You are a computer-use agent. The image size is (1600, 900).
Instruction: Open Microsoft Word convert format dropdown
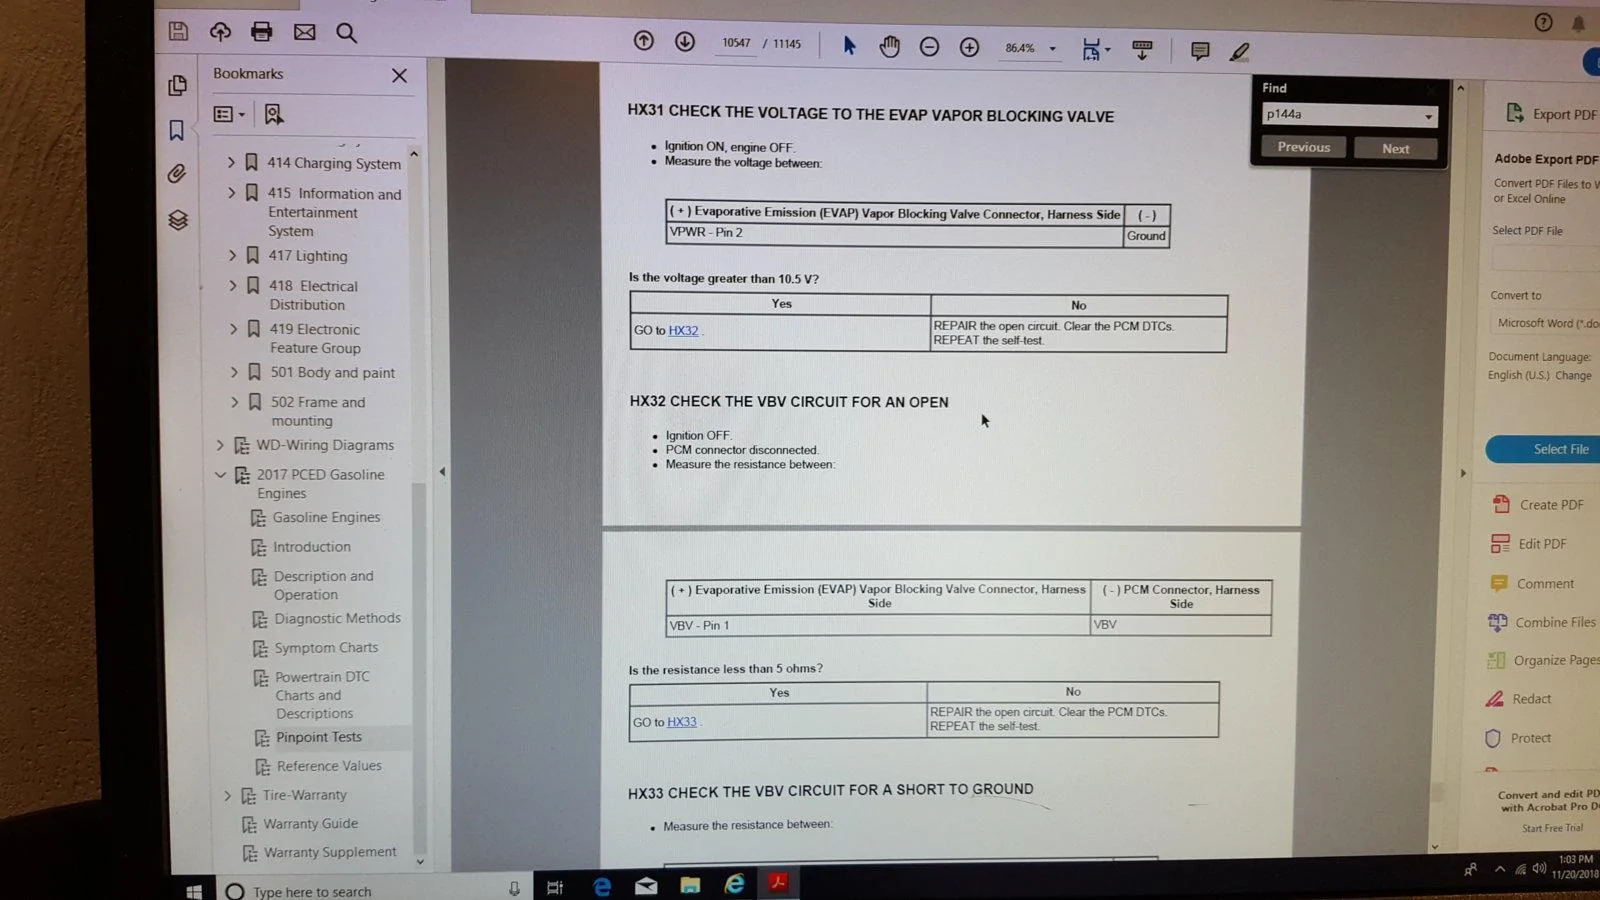(1545, 323)
